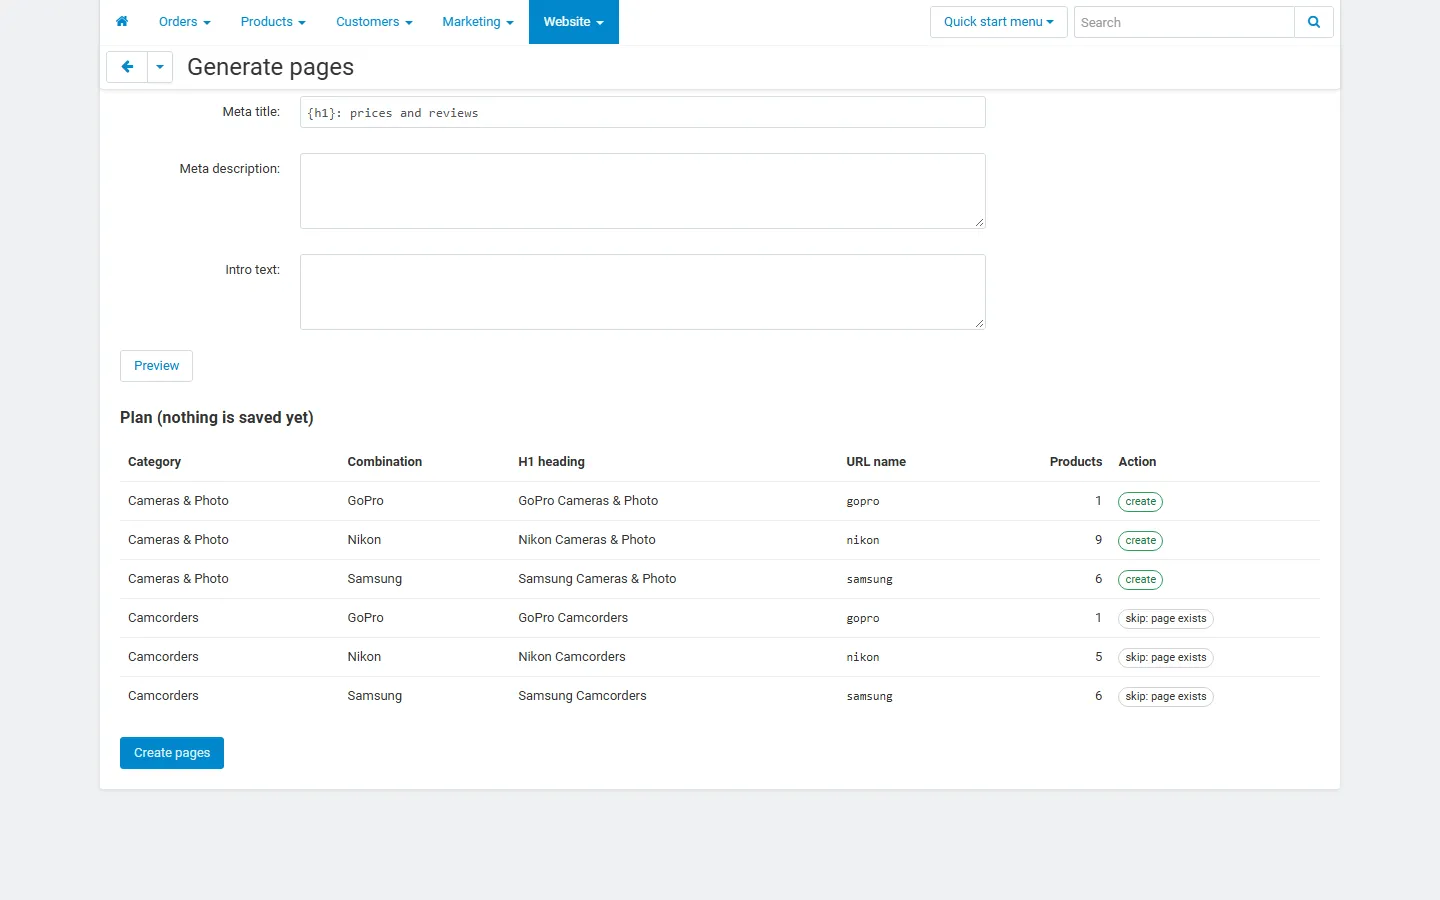Screen dimensions: 1440x900
Task: Click the 'H1 heading' column header
Action: coord(551,462)
